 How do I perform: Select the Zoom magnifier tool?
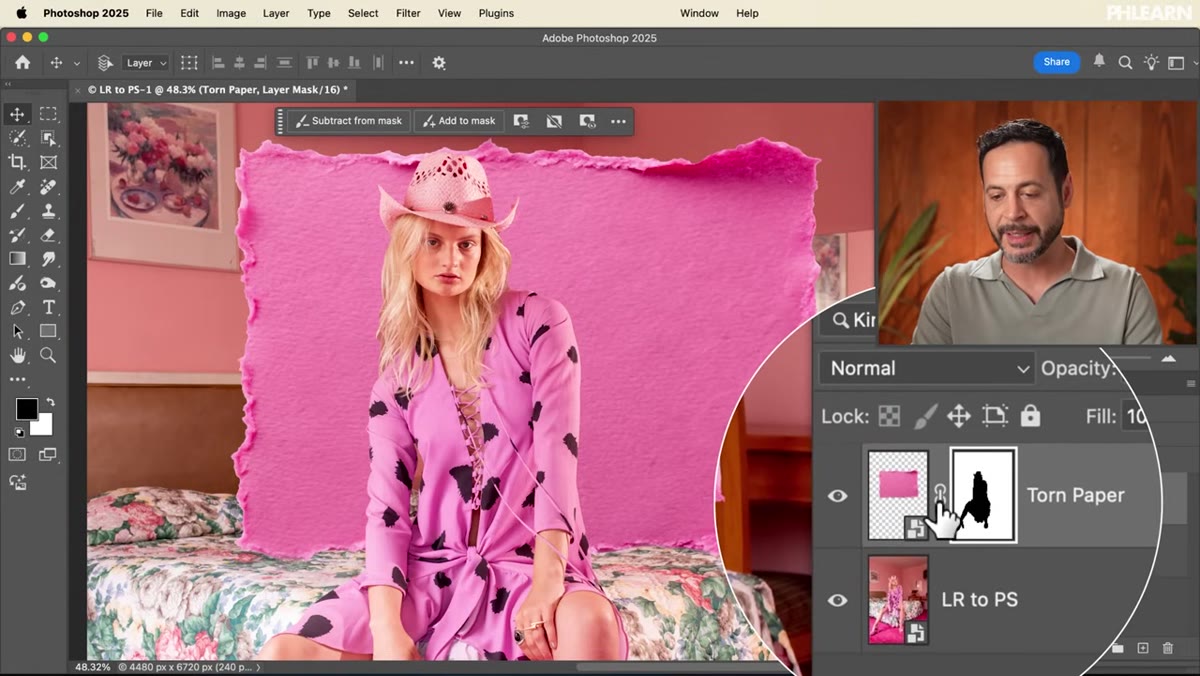(48, 355)
